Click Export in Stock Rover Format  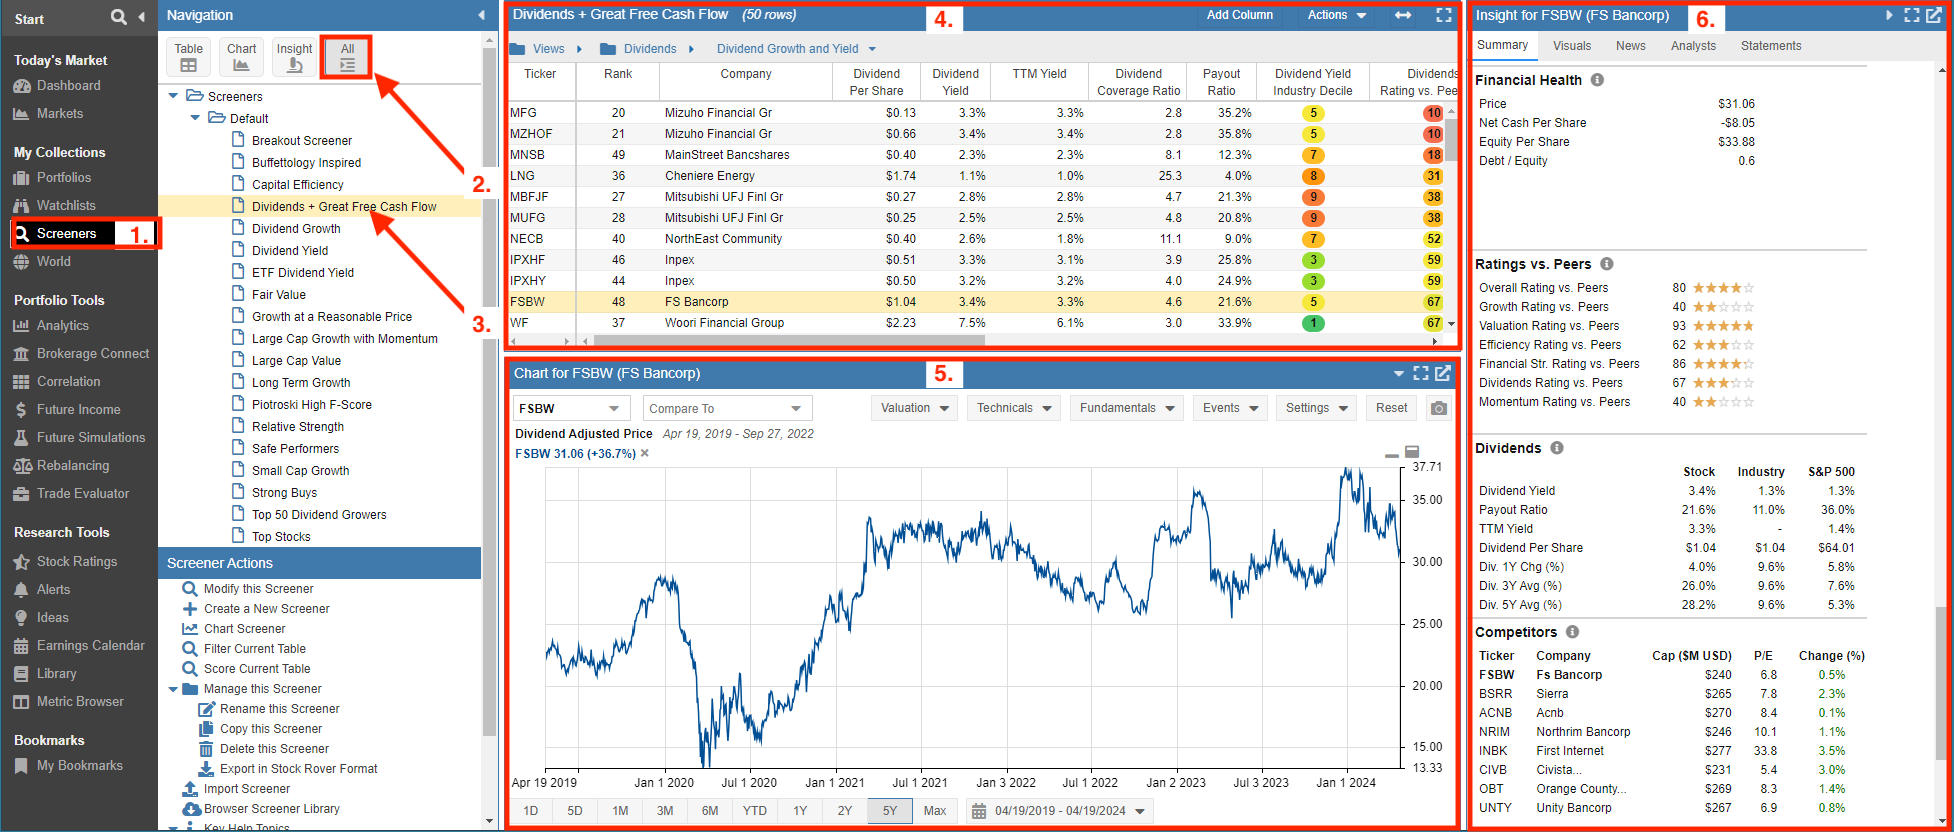(x=298, y=769)
